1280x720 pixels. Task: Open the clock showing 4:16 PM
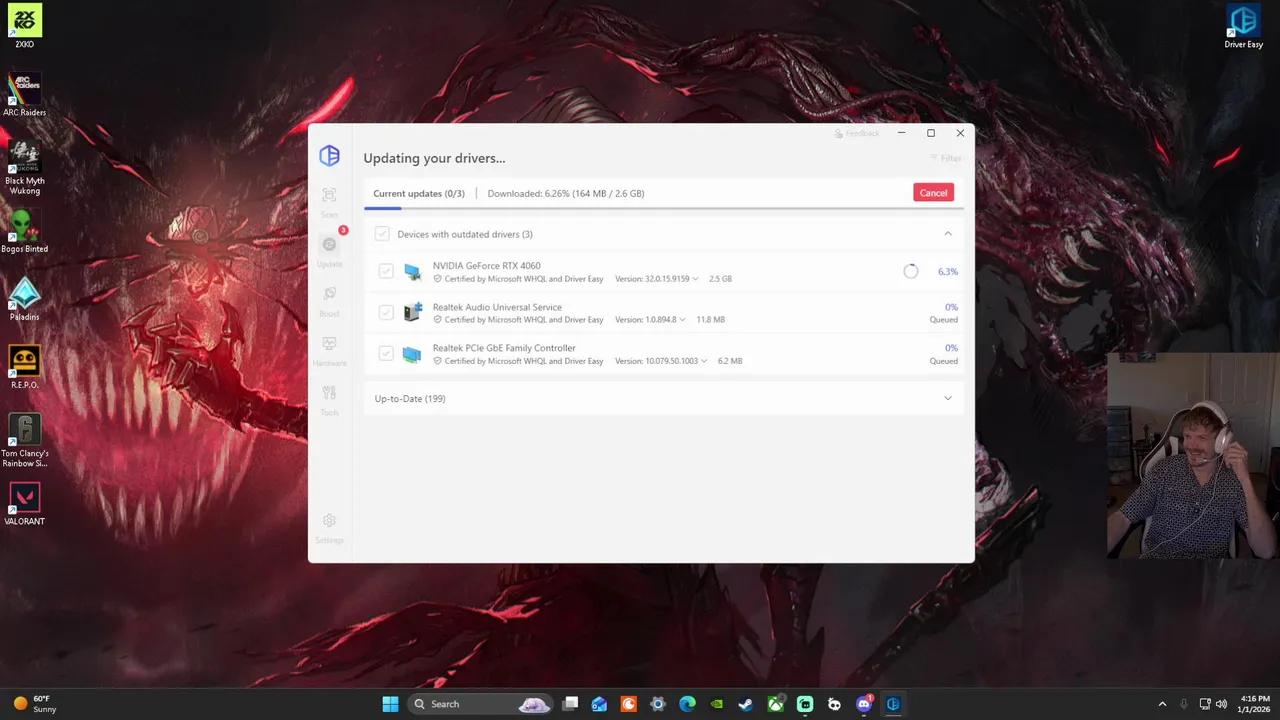coord(1255,704)
